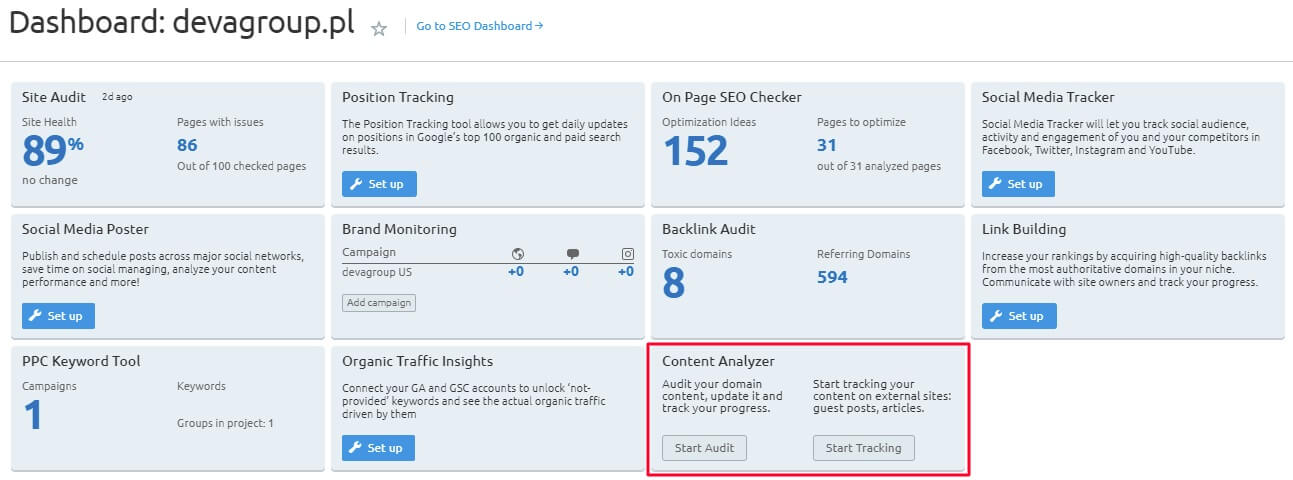Open the Site Audit card title

(54, 97)
